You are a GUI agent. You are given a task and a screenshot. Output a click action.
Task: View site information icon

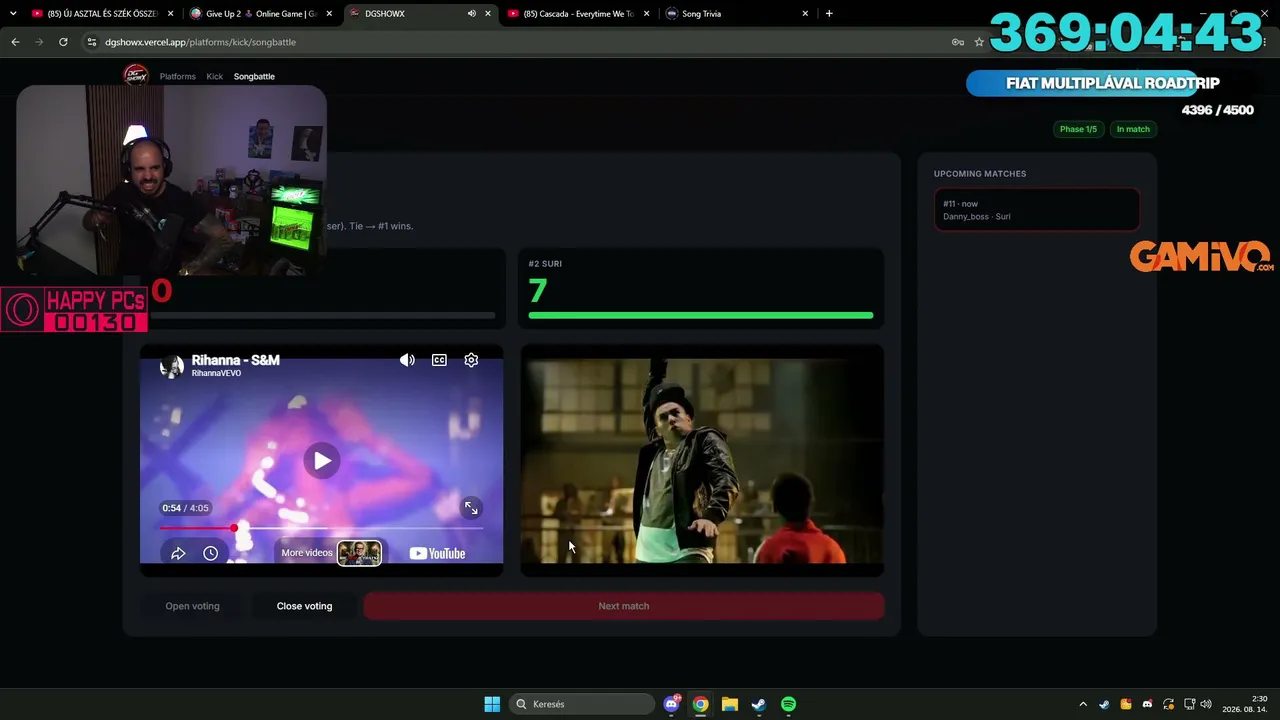click(x=92, y=42)
